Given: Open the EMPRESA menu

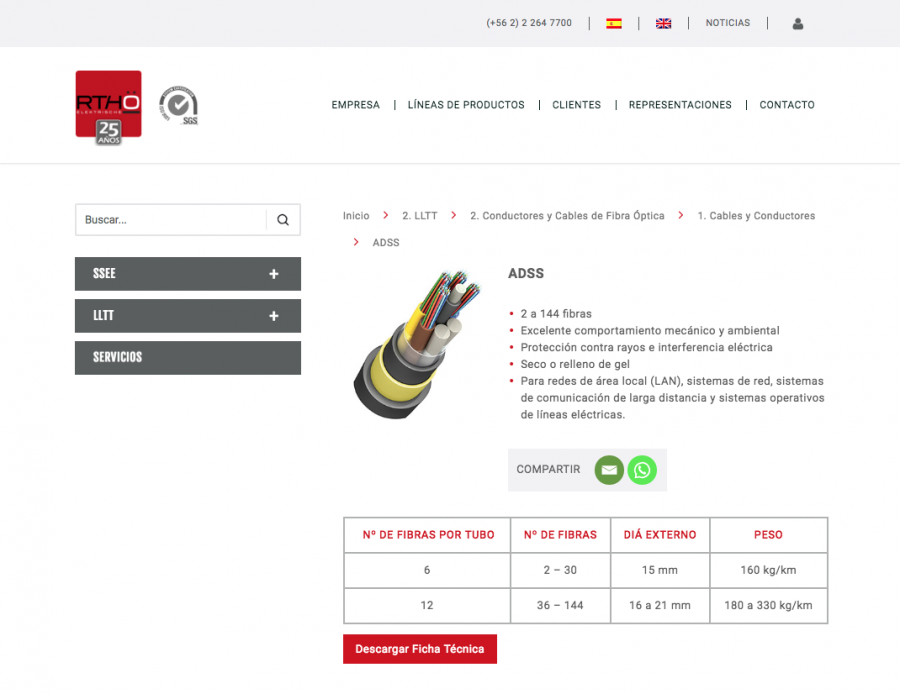Looking at the screenshot, I should coord(355,105).
